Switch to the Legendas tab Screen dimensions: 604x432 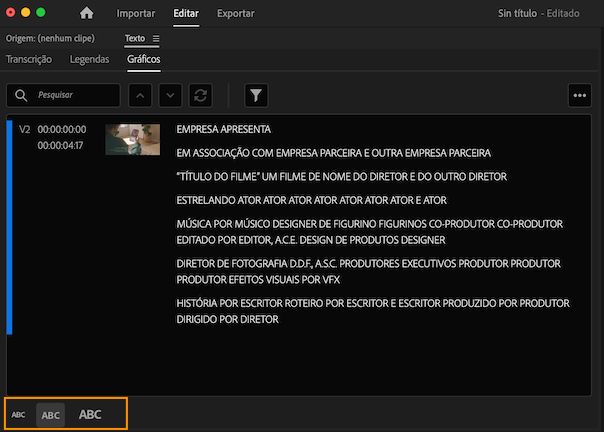coord(89,59)
